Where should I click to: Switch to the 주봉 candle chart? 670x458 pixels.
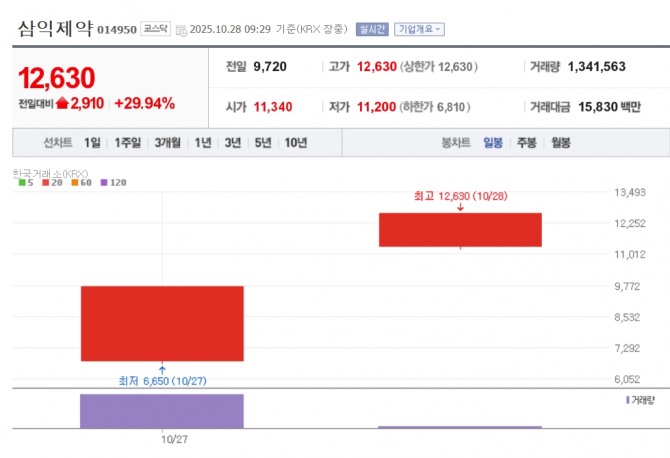click(x=526, y=143)
